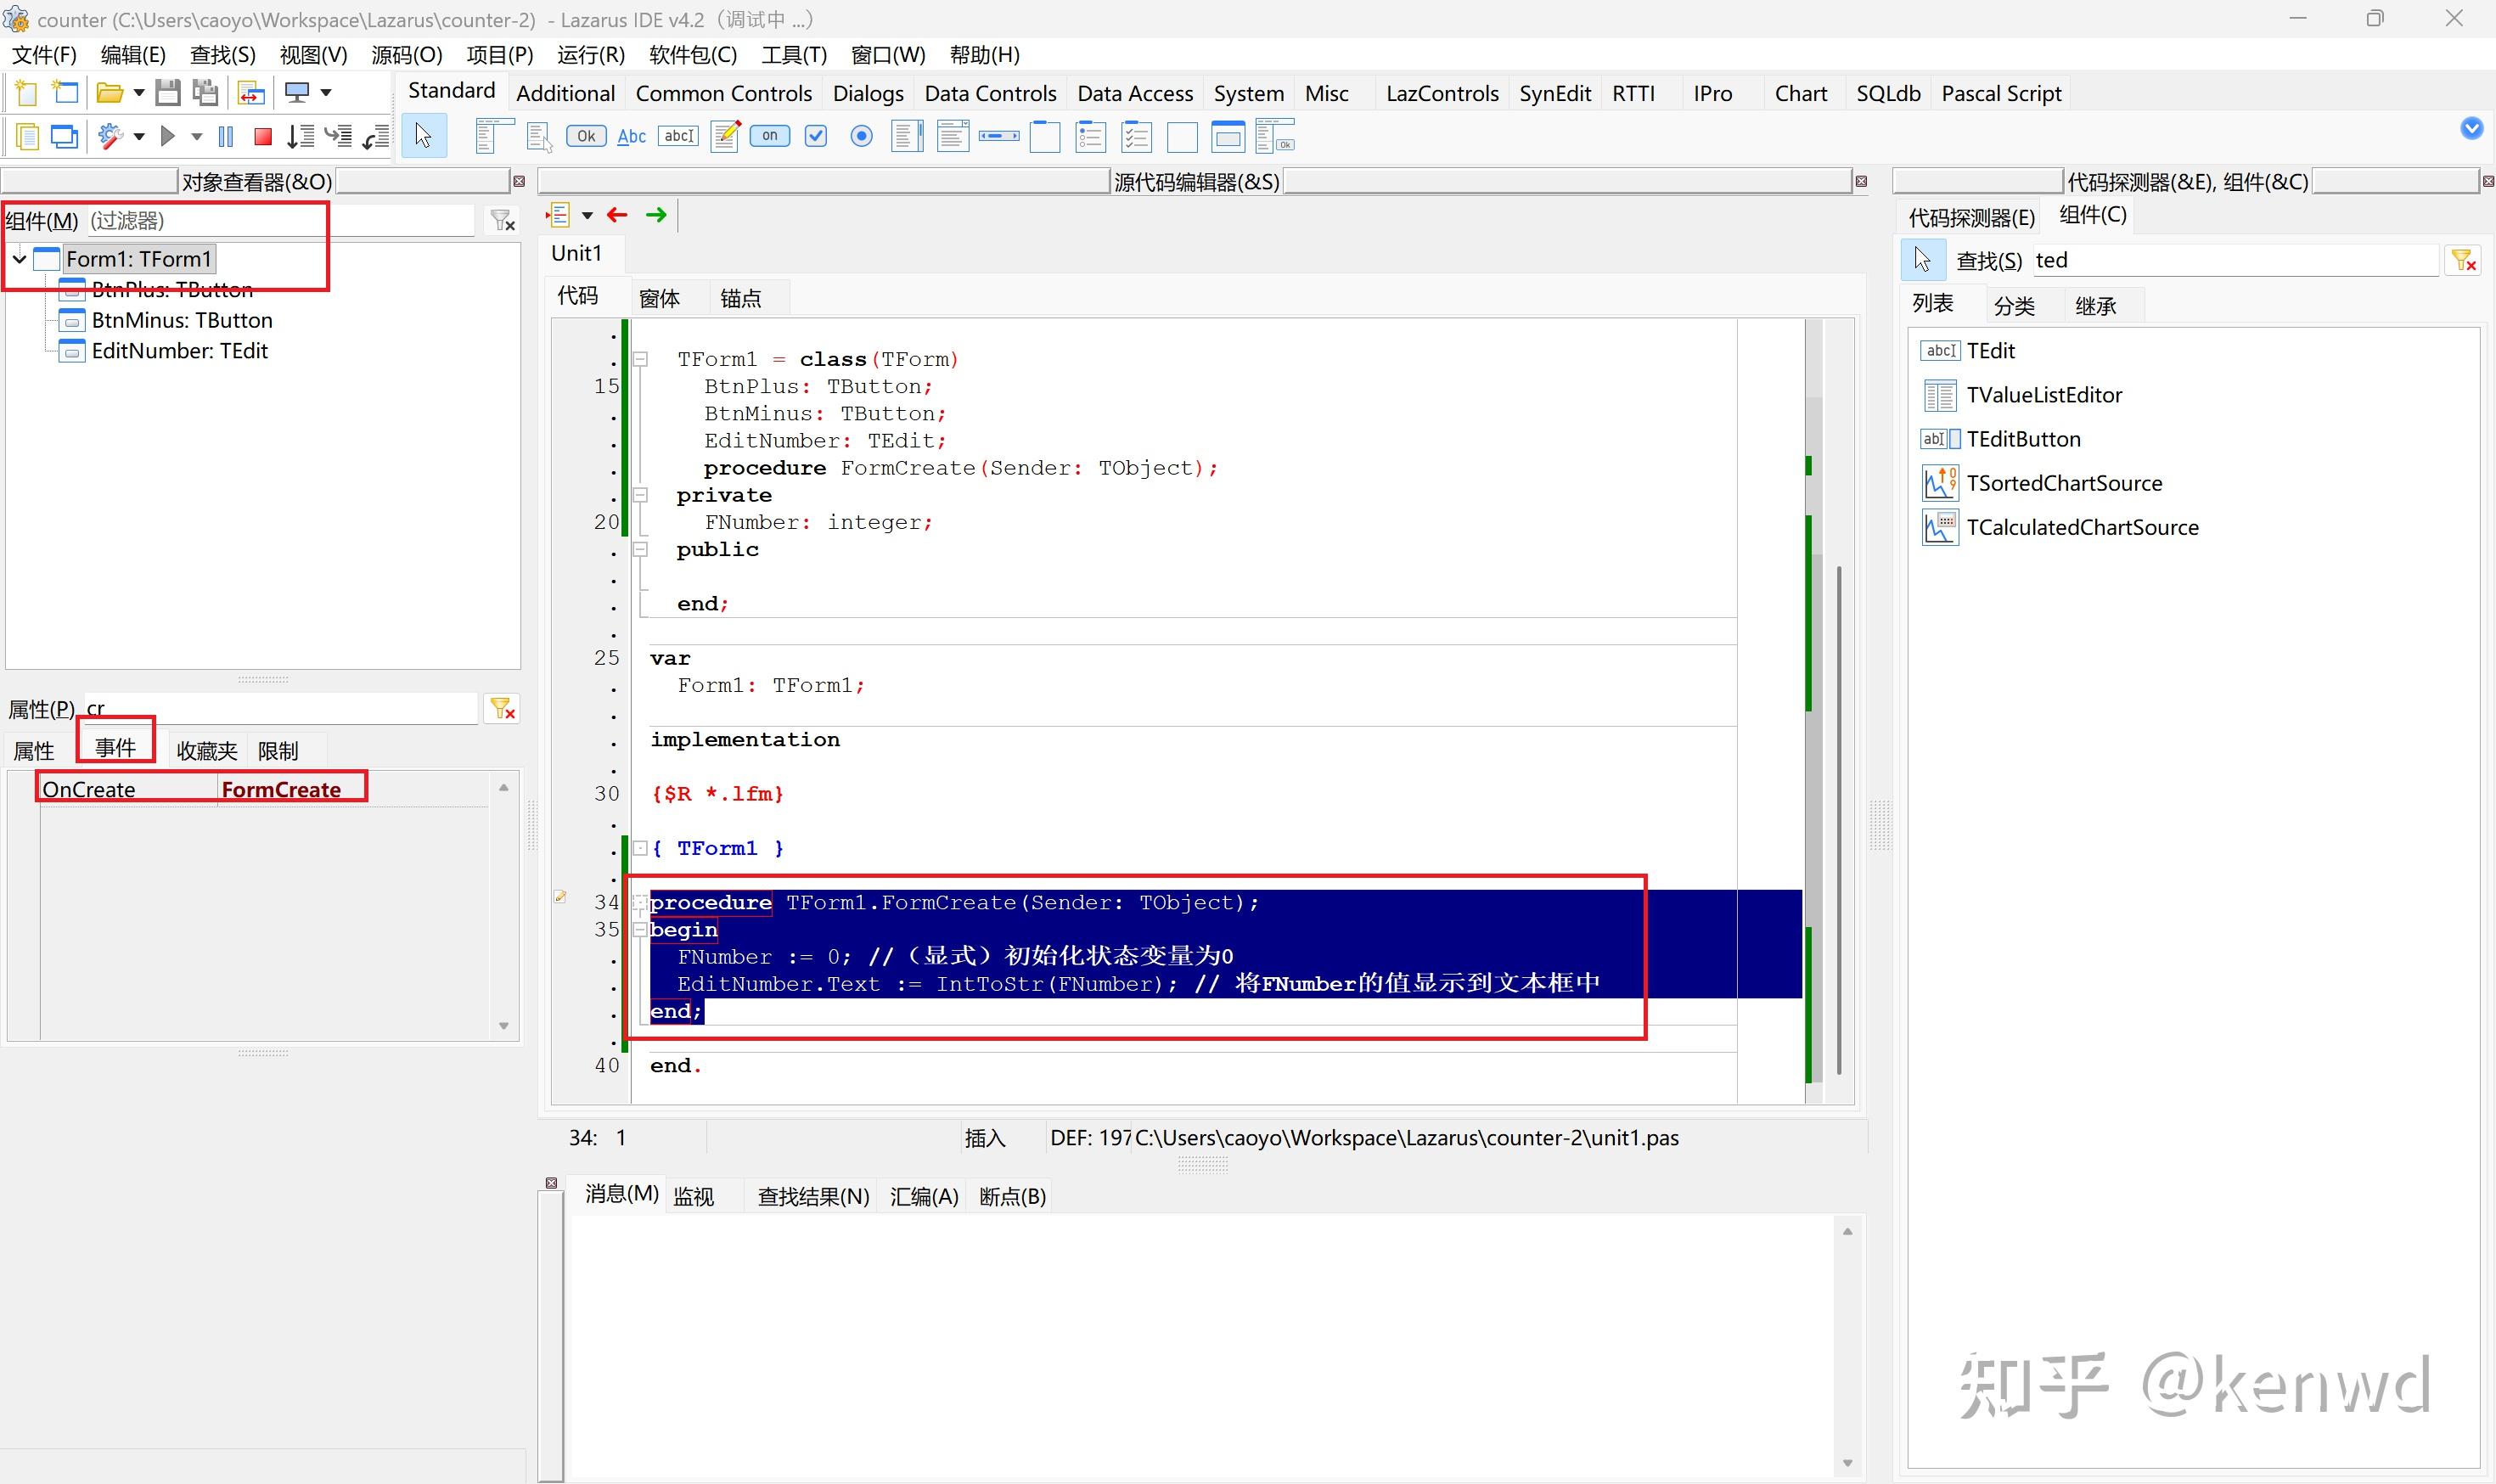Run the program with the play icon
The image size is (2496, 1484).
[x=168, y=136]
